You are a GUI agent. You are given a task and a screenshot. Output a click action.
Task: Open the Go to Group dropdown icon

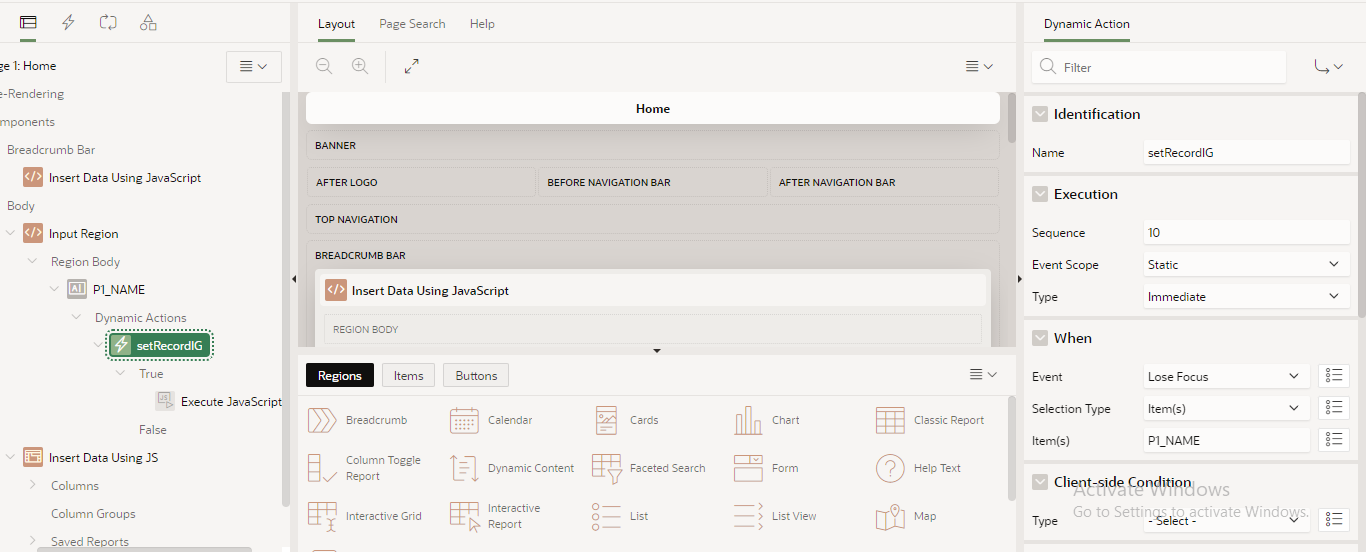point(1328,67)
